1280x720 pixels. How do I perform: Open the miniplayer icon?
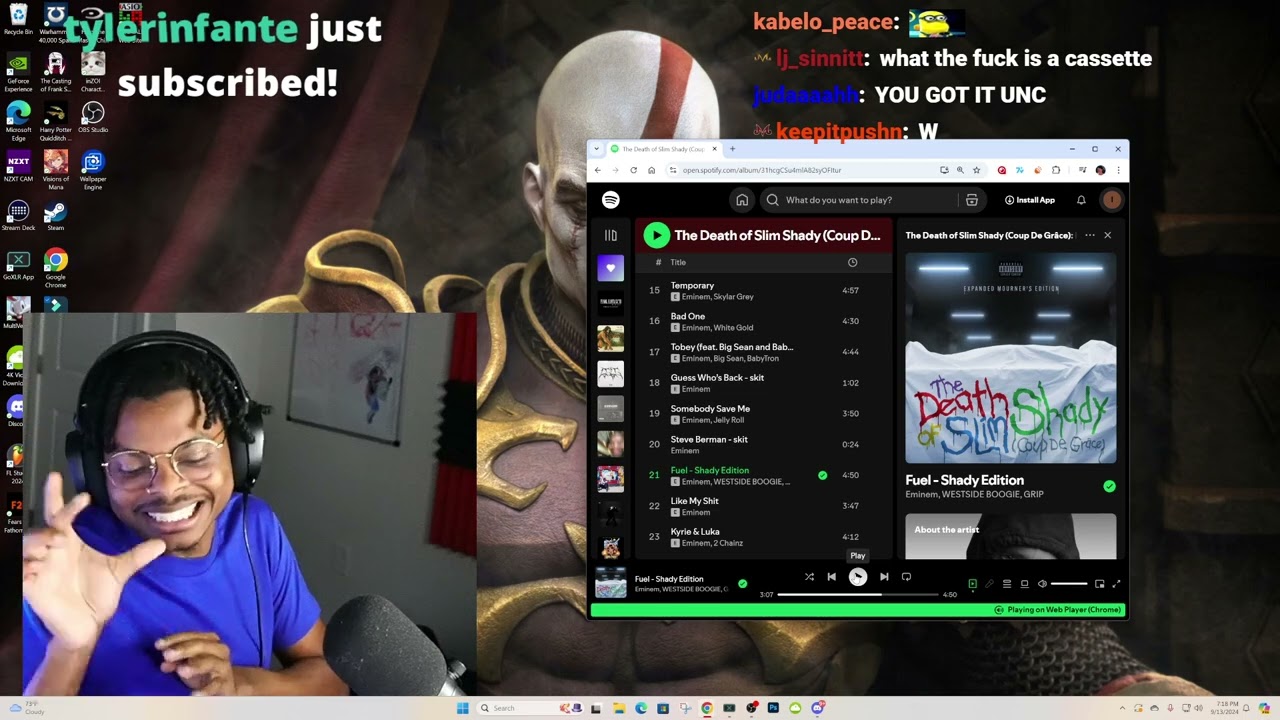1099,584
